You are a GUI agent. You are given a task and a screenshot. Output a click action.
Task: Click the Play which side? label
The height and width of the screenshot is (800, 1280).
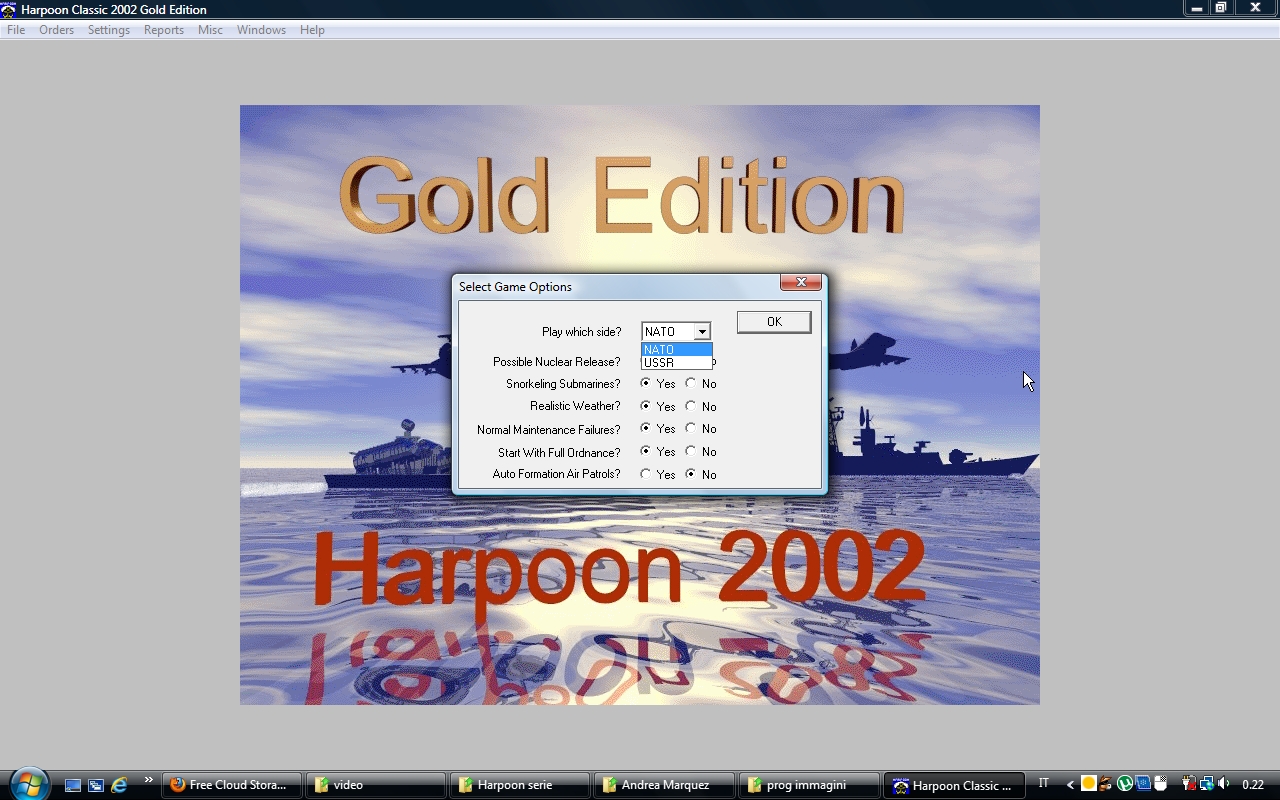point(581,332)
